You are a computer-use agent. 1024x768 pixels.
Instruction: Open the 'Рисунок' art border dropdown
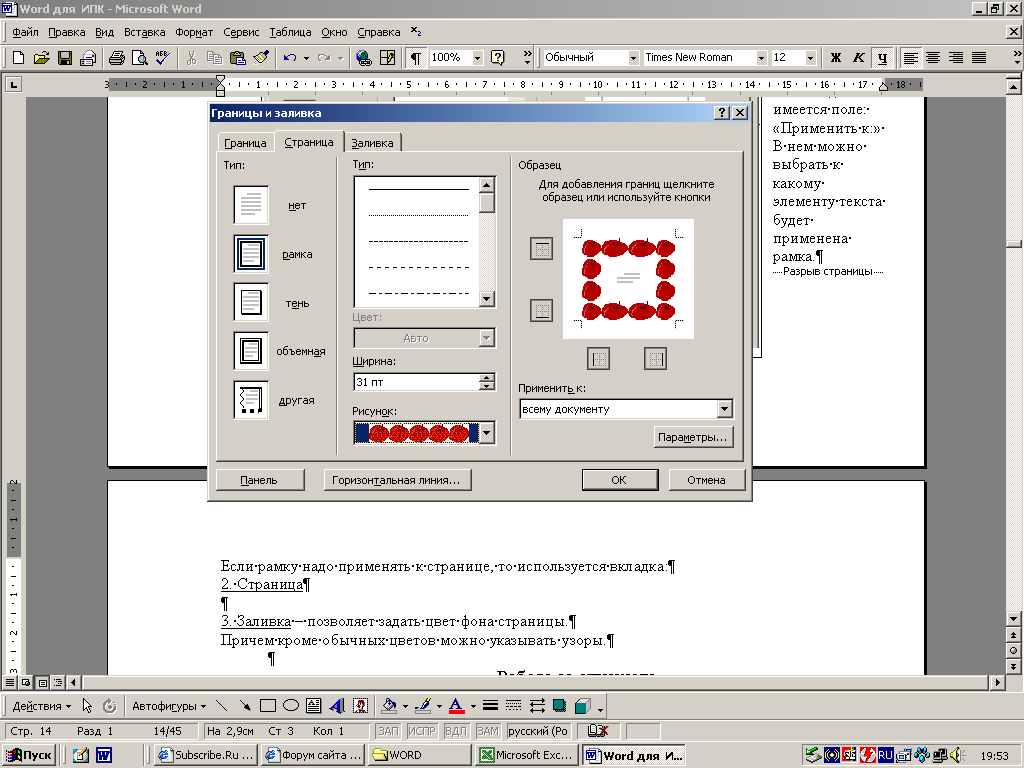click(487, 433)
